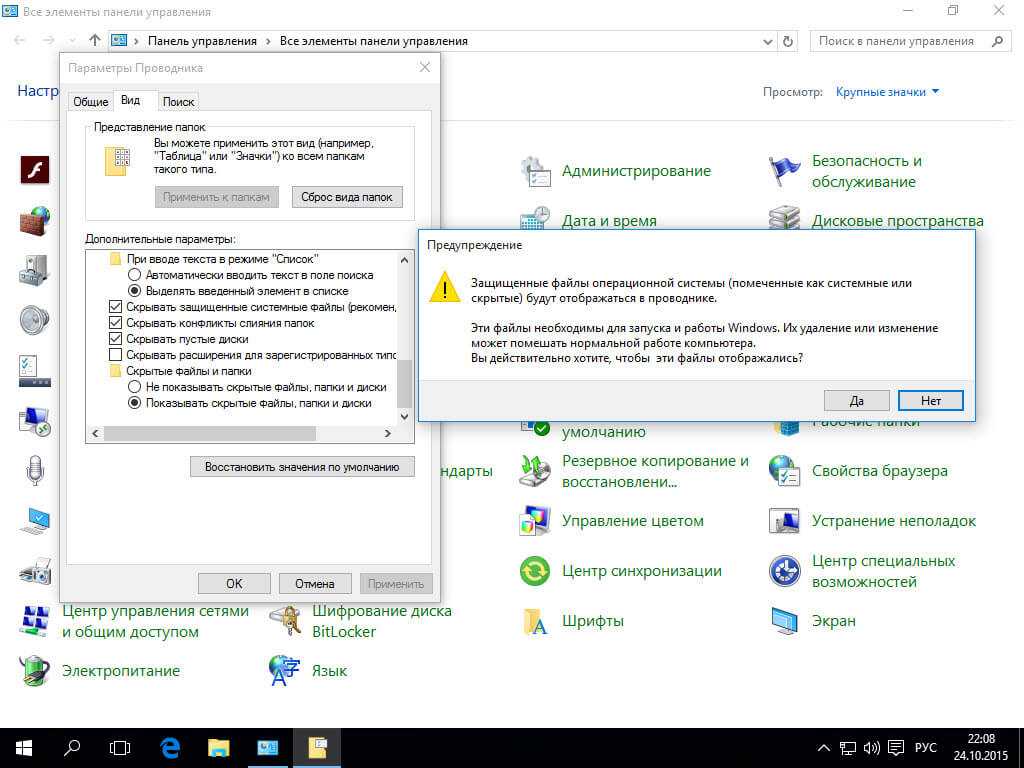The width and height of the screenshot is (1024, 768).
Task: Enable Скрывать расширения для зарегистрированных типов checkbox
Action: pyautogui.click(x=115, y=355)
